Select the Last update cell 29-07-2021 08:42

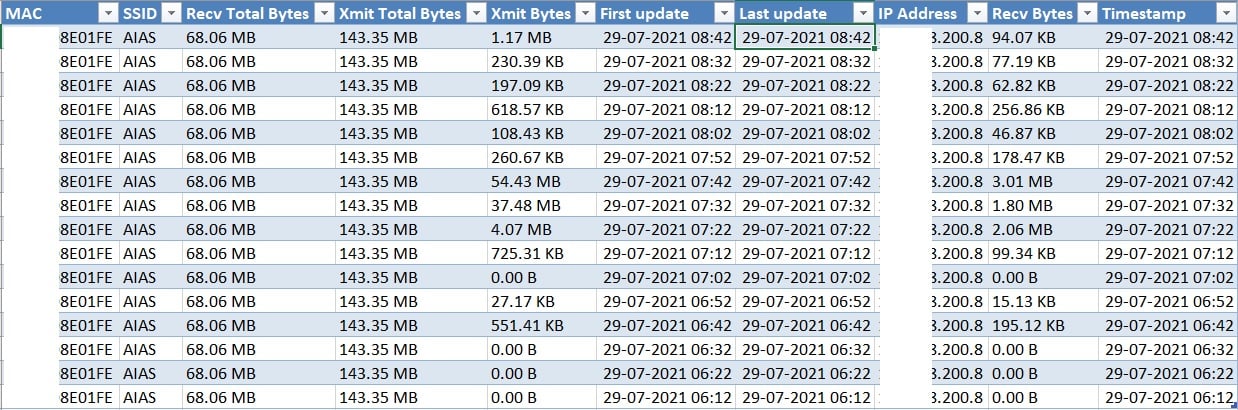pos(805,37)
